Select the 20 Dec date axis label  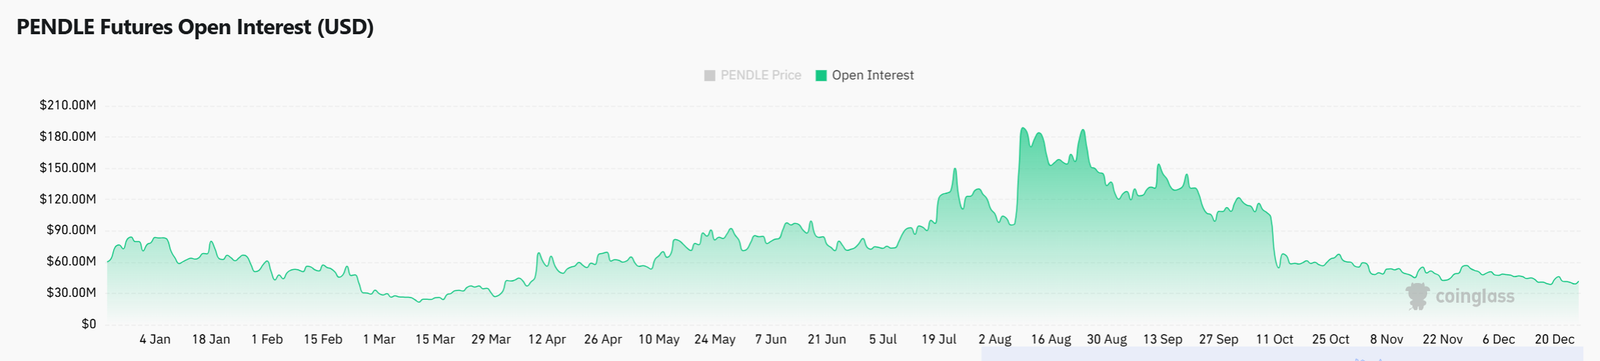pyautogui.click(x=1555, y=339)
